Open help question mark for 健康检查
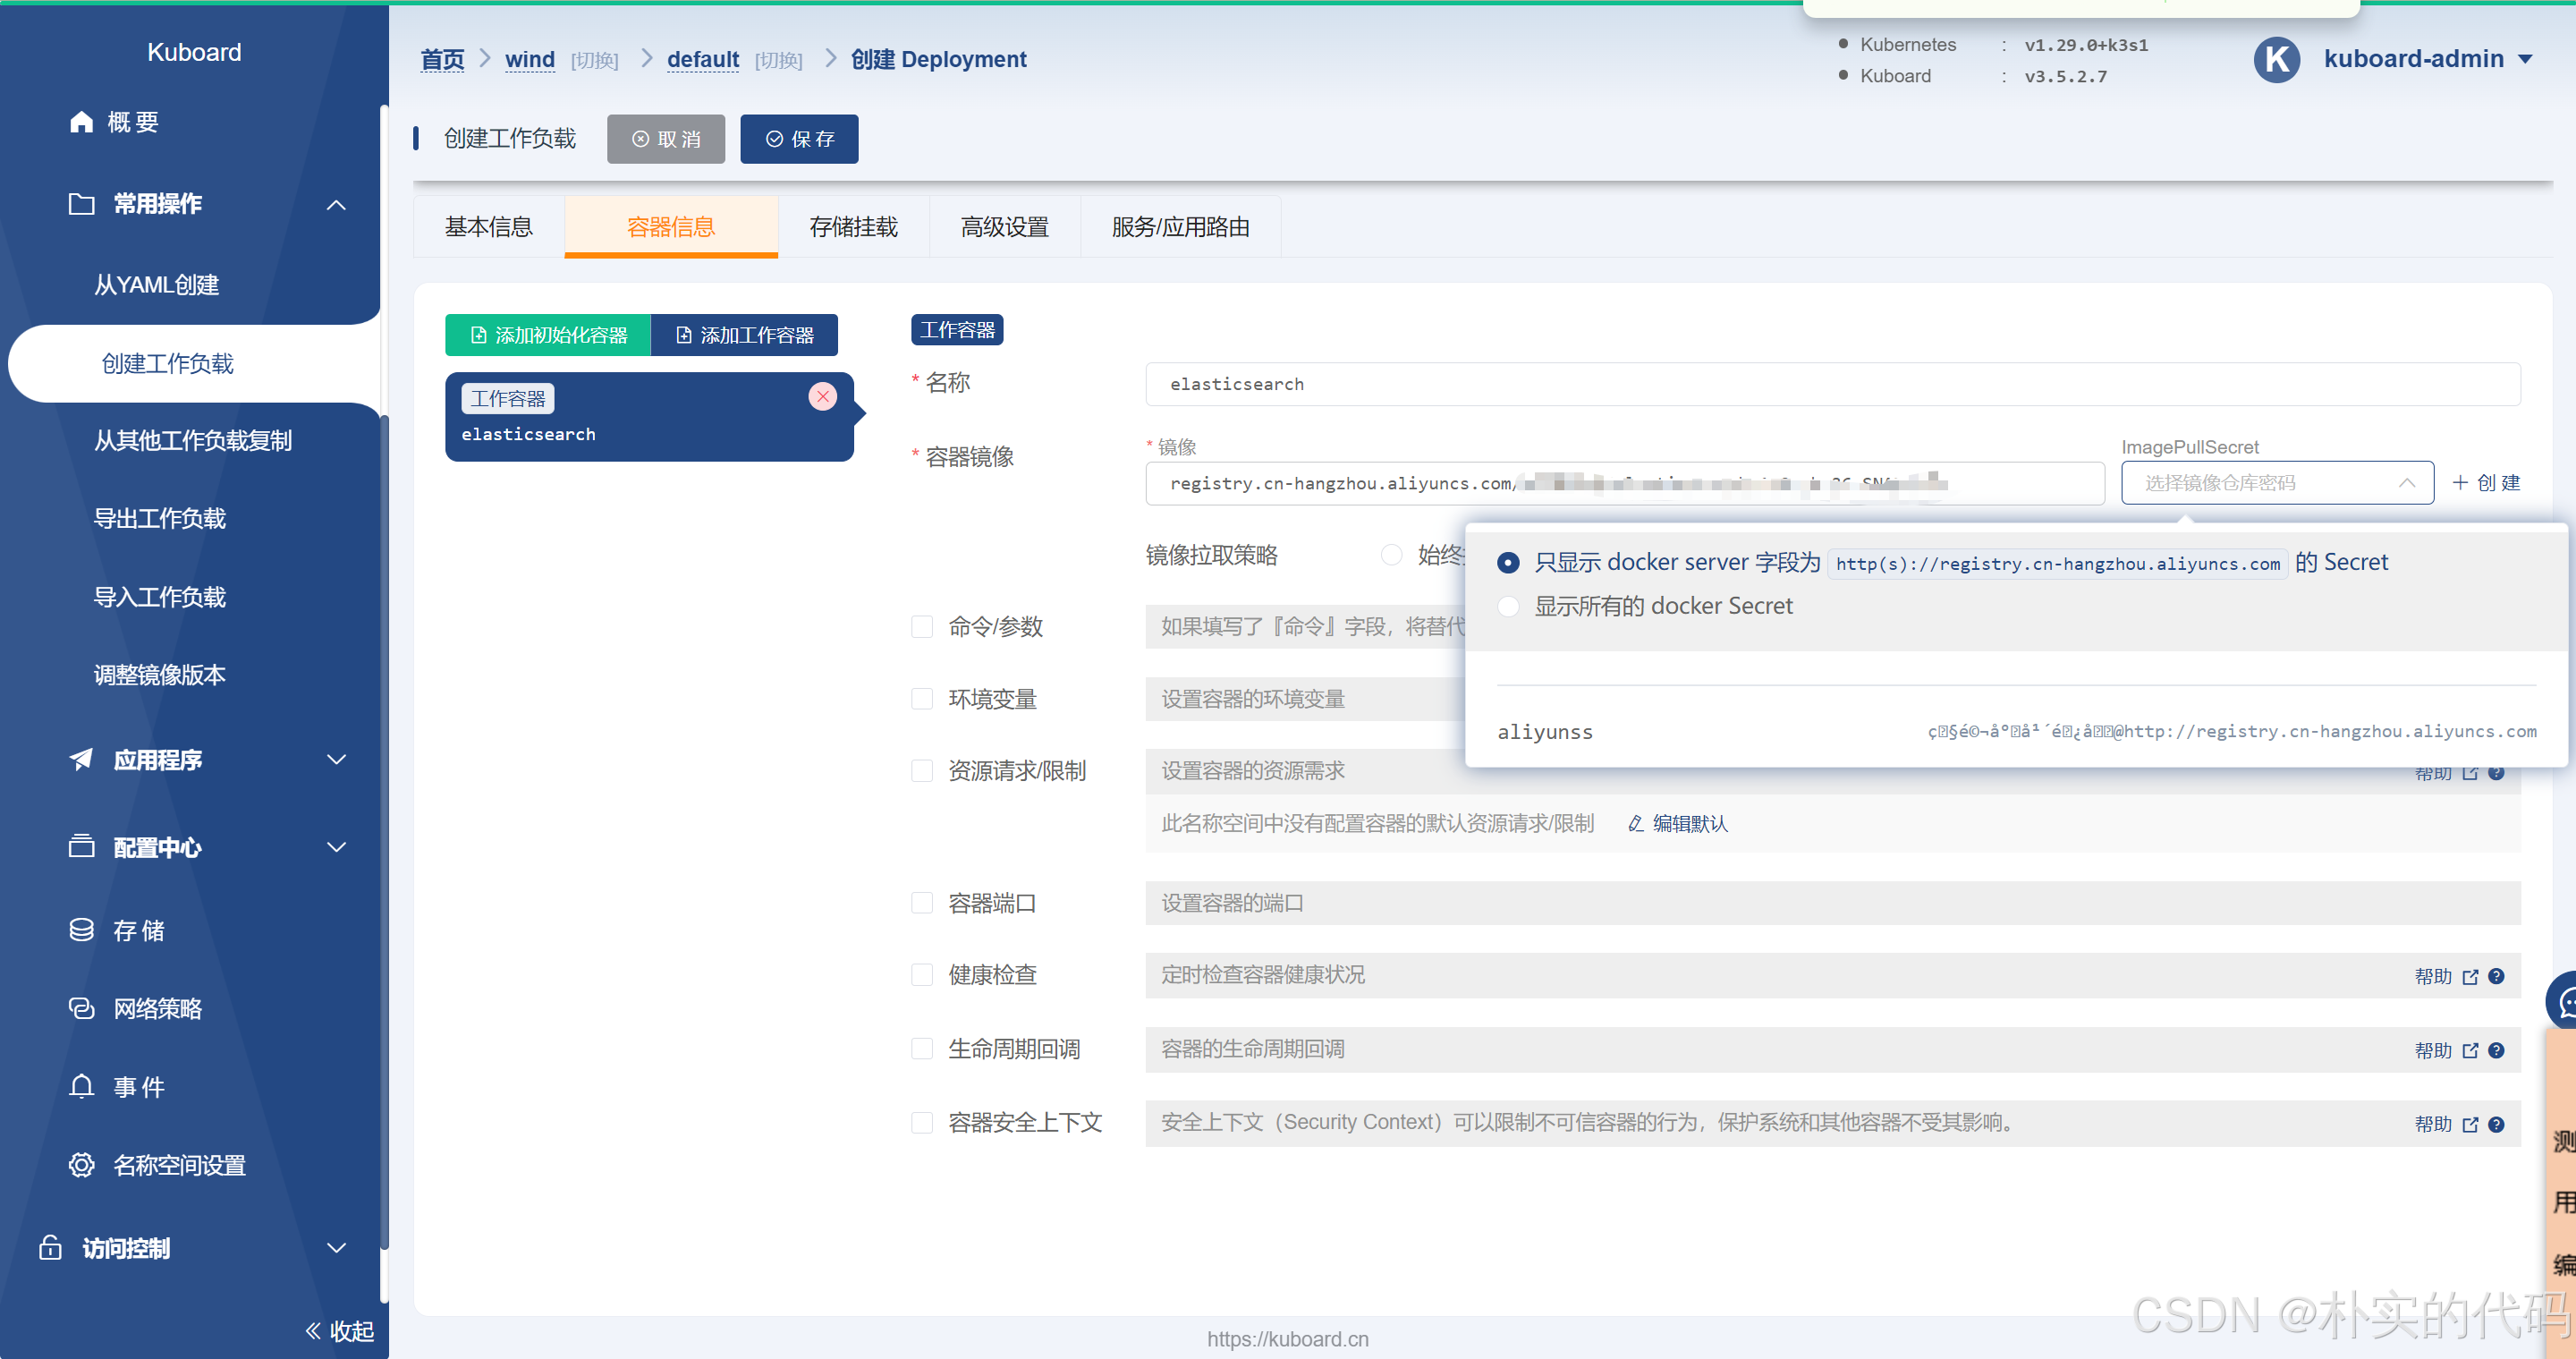Viewport: 2576px width, 1359px height. 2496,976
